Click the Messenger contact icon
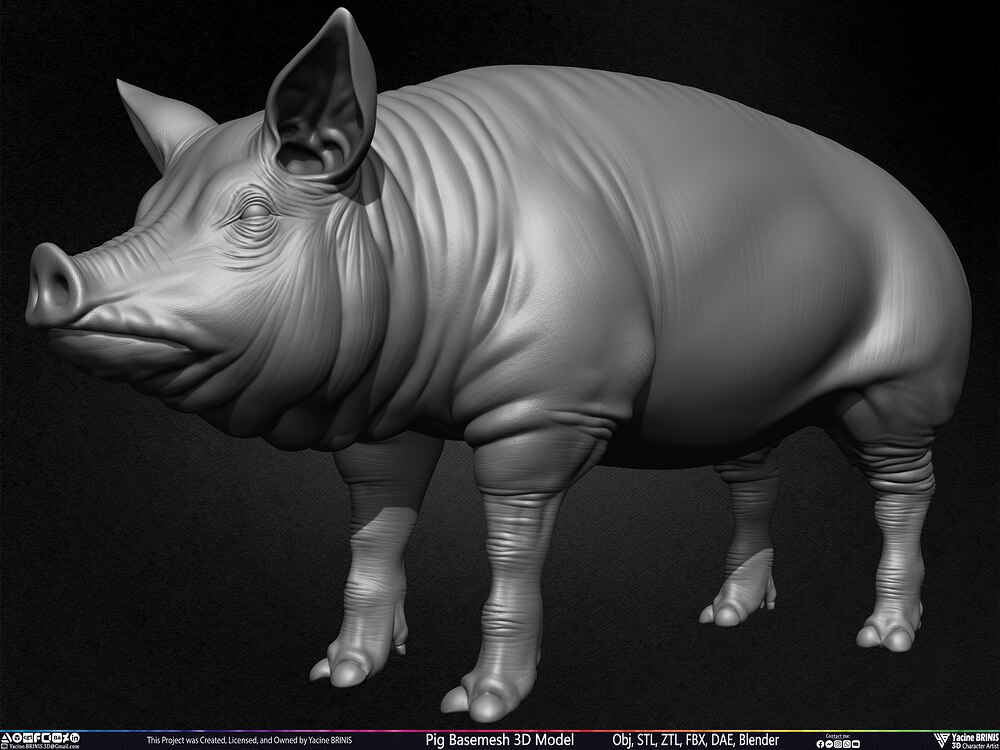 tap(829, 744)
